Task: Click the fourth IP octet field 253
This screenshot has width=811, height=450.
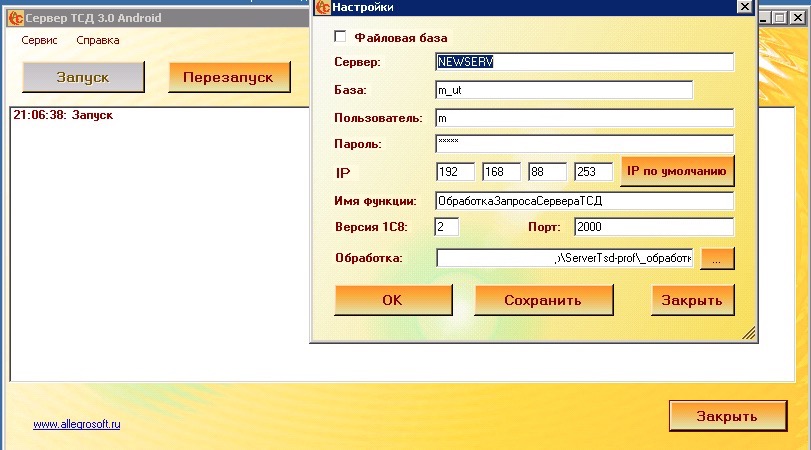Action: point(593,172)
